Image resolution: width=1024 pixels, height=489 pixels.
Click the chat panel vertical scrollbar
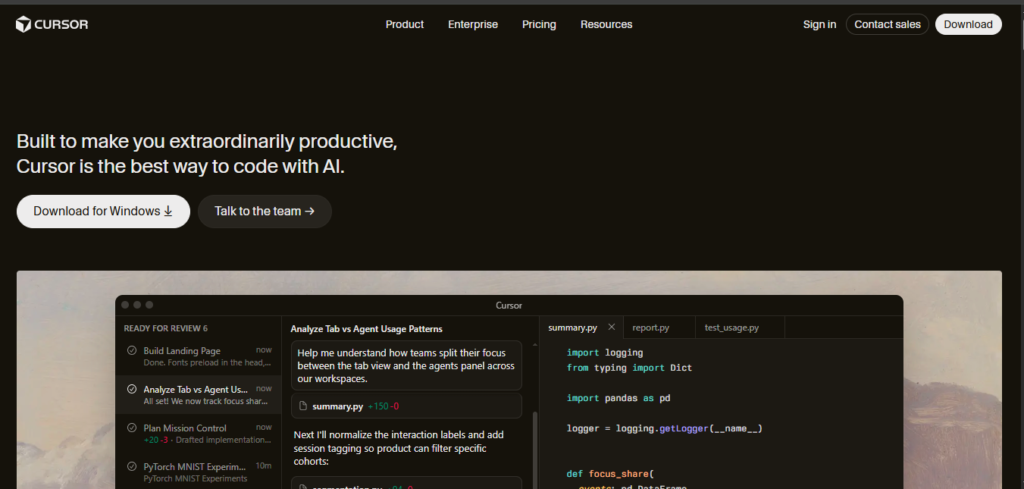(536, 450)
